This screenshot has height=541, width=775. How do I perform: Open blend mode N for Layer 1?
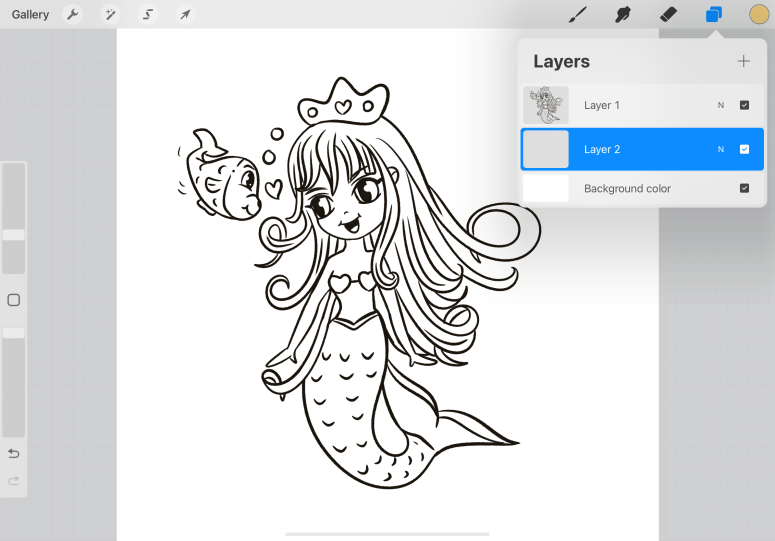click(720, 105)
